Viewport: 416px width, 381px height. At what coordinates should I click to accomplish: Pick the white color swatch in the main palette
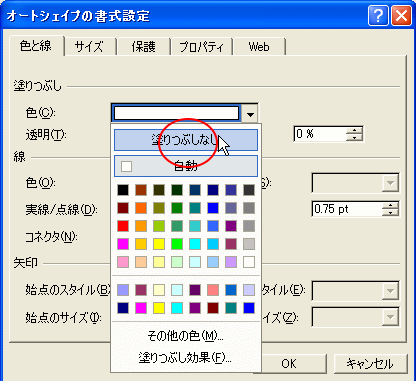249,262
